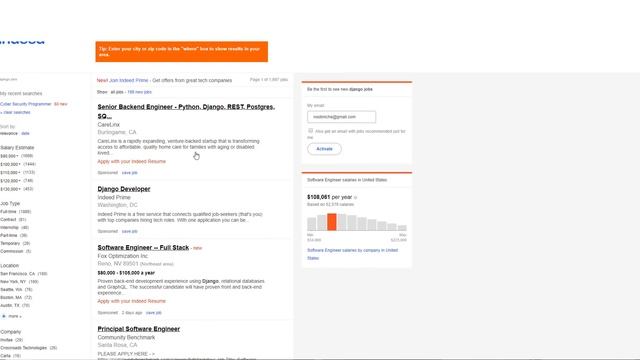Sort results by date
Screen dimensions: 640x360
point(25,133)
